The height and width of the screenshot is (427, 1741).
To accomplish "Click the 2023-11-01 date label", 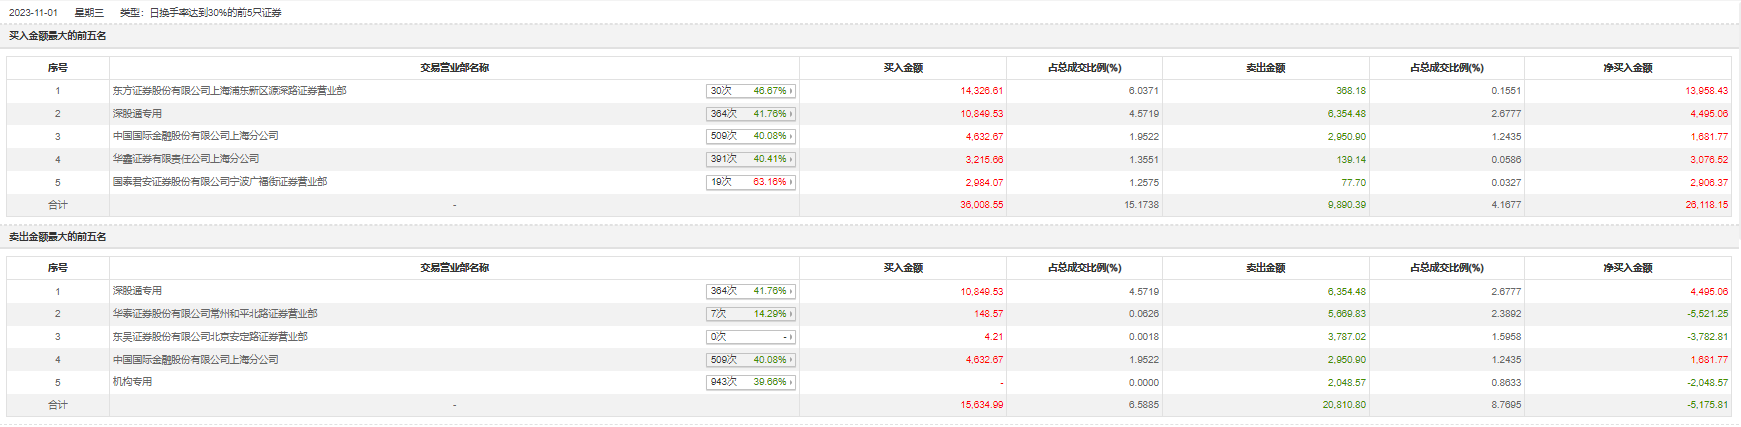I will click(x=33, y=13).
